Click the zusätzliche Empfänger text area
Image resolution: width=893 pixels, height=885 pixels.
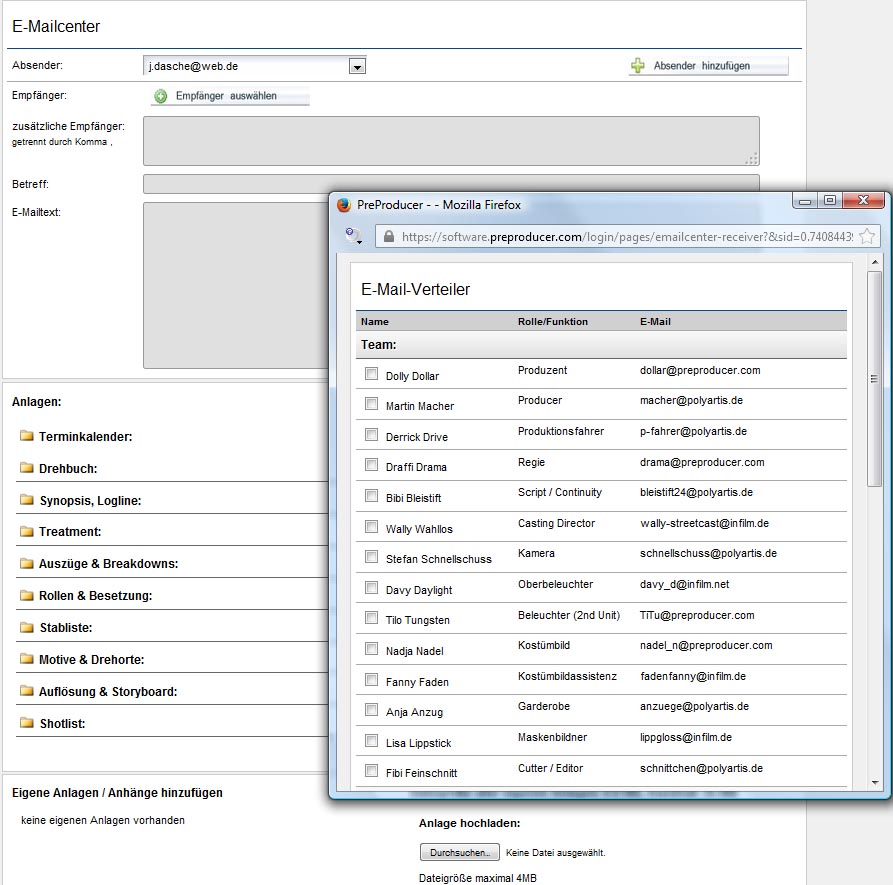[451, 141]
